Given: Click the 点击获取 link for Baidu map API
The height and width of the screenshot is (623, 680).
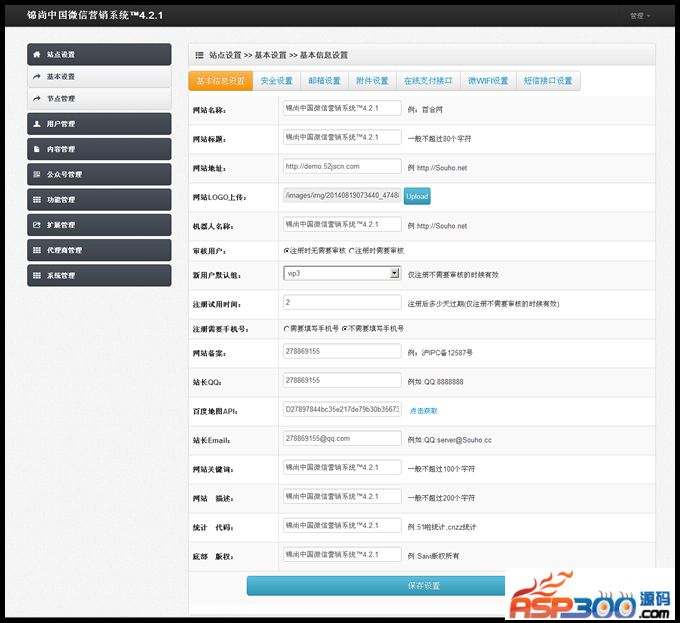Looking at the screenshot, I should point(423,410).
